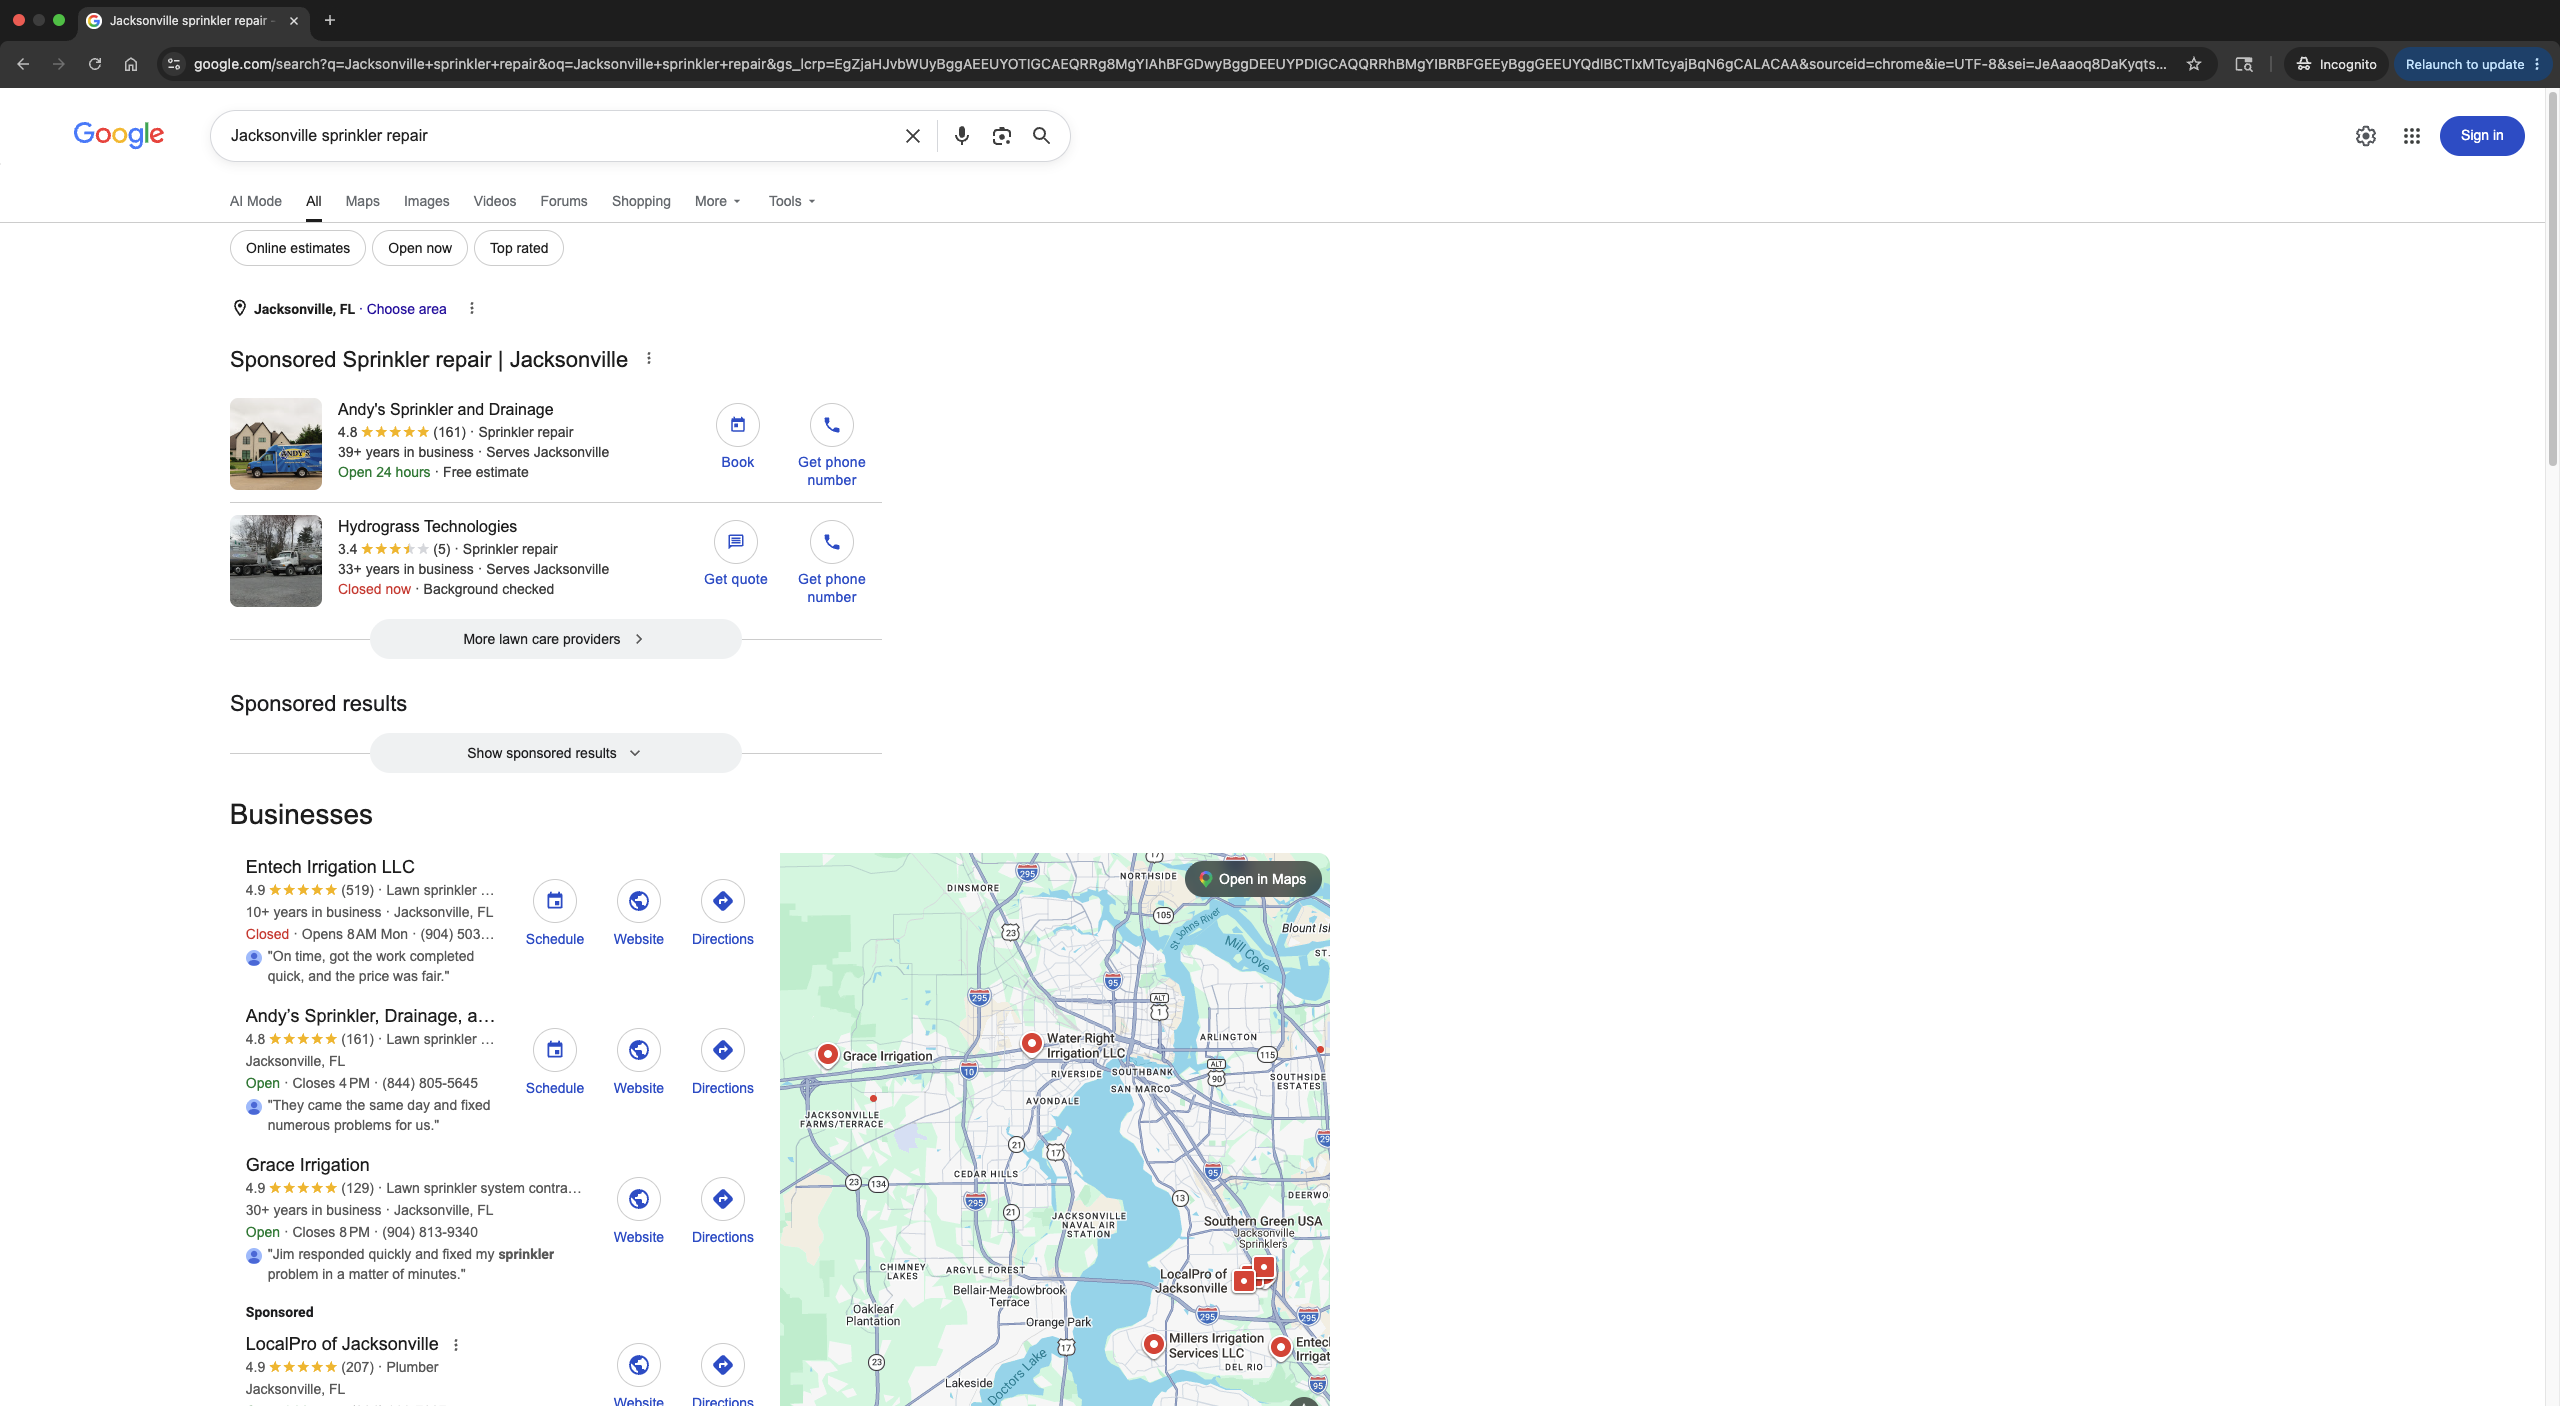Click the Choose area link
This screenshot has height=1406, width=2560.
pos(406,309)
